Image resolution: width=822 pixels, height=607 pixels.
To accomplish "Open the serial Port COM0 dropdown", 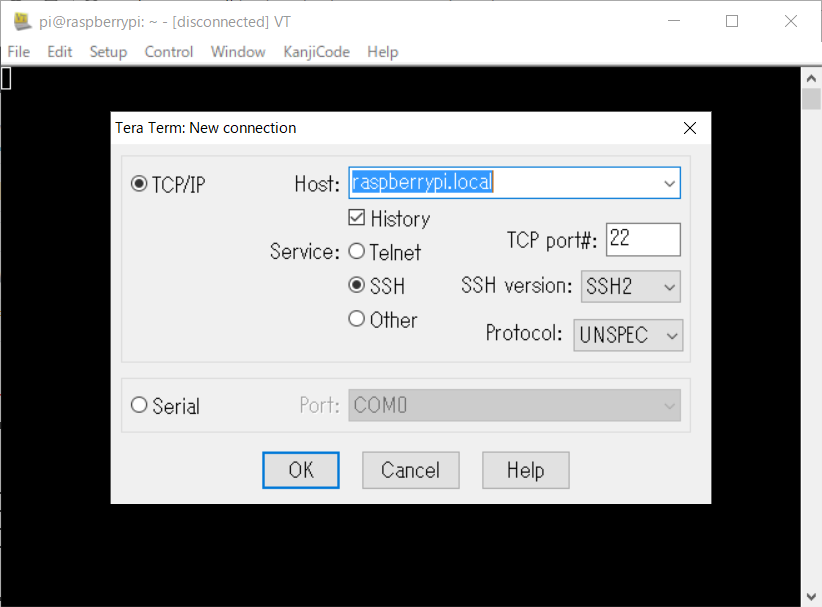I will pos(515,405).
